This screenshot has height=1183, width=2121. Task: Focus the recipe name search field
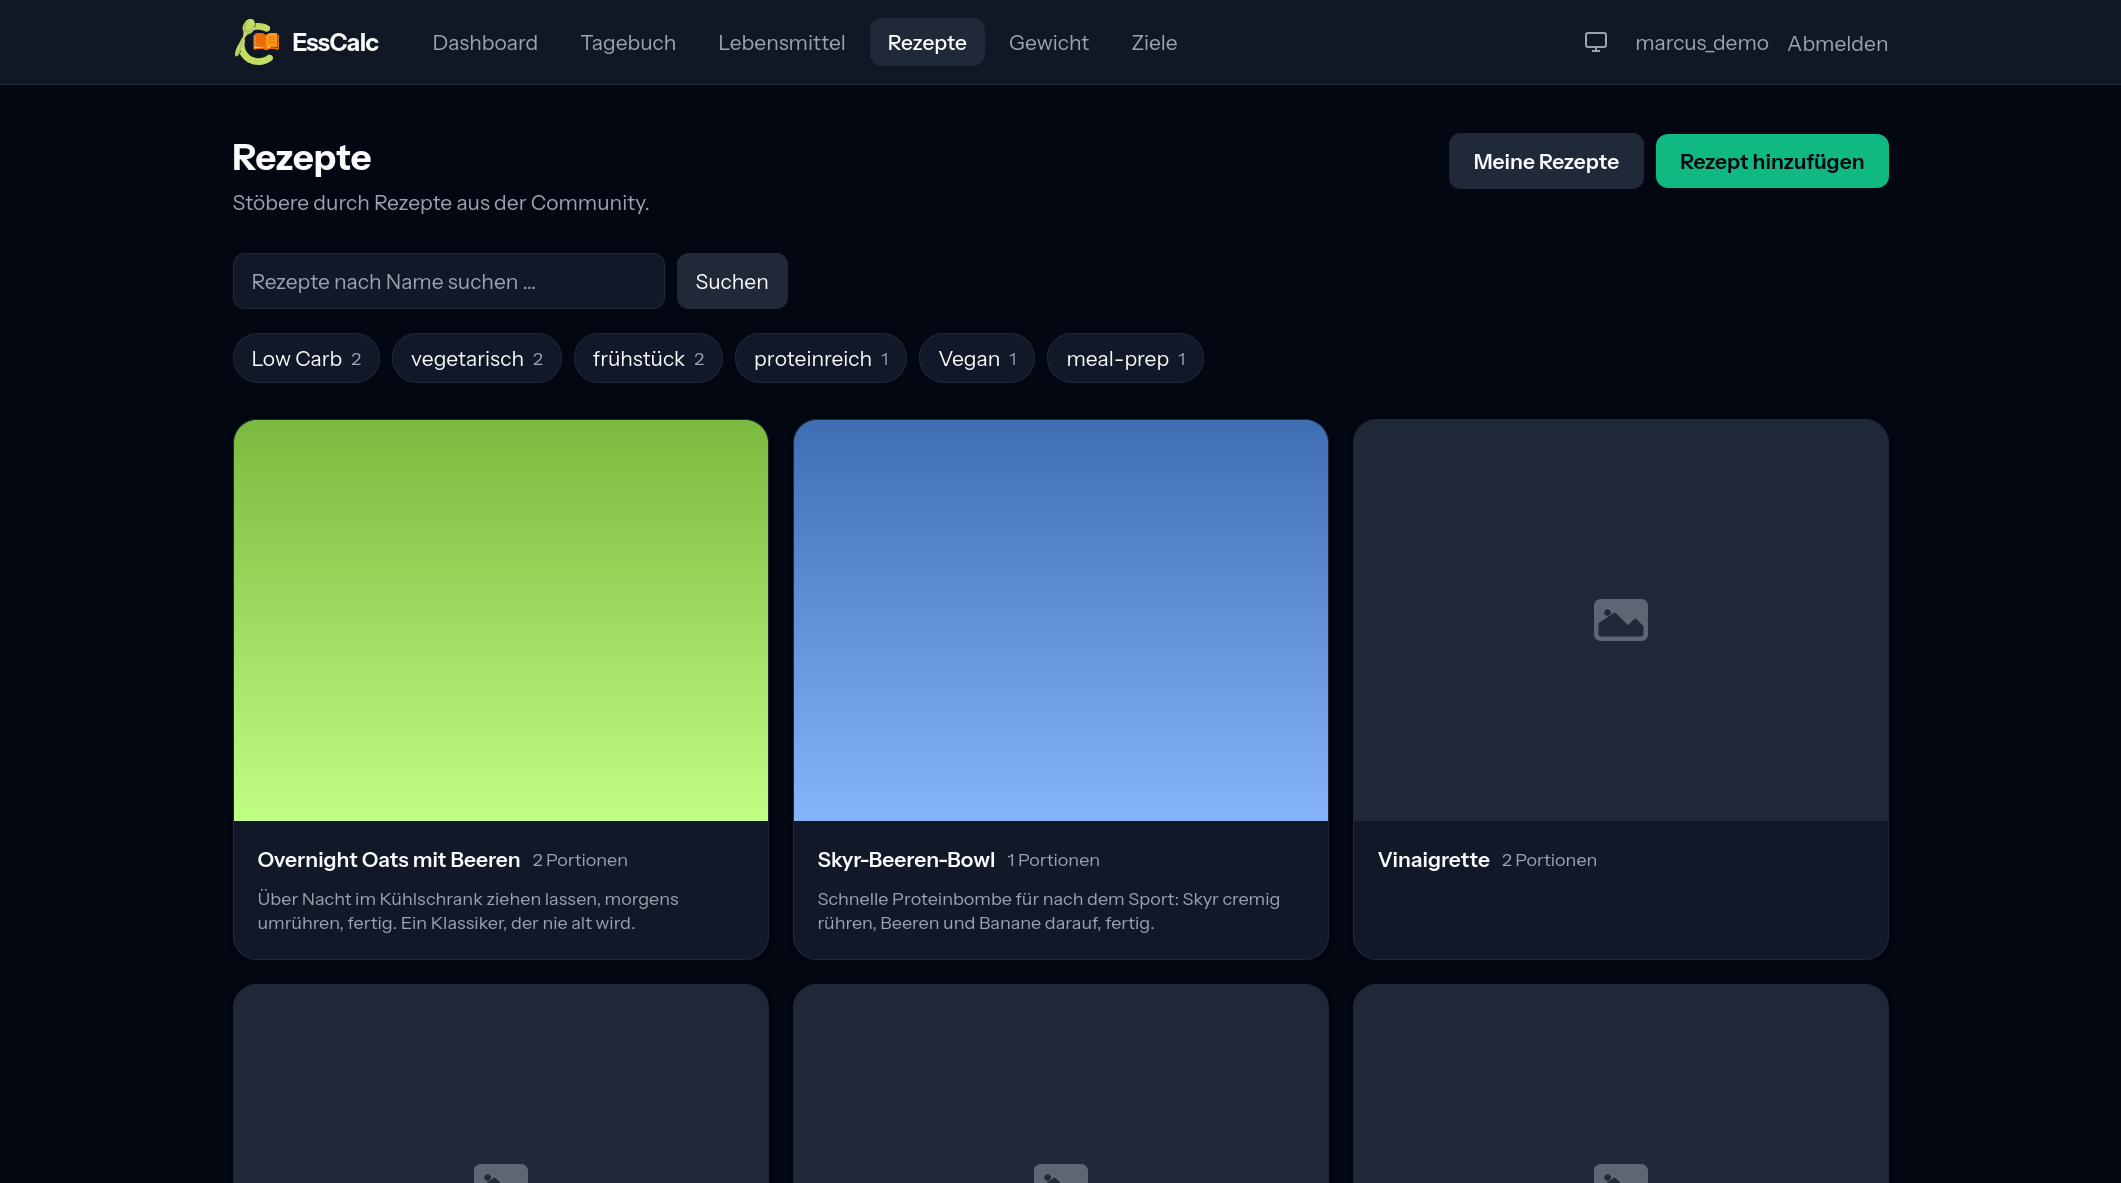[448, 281]
